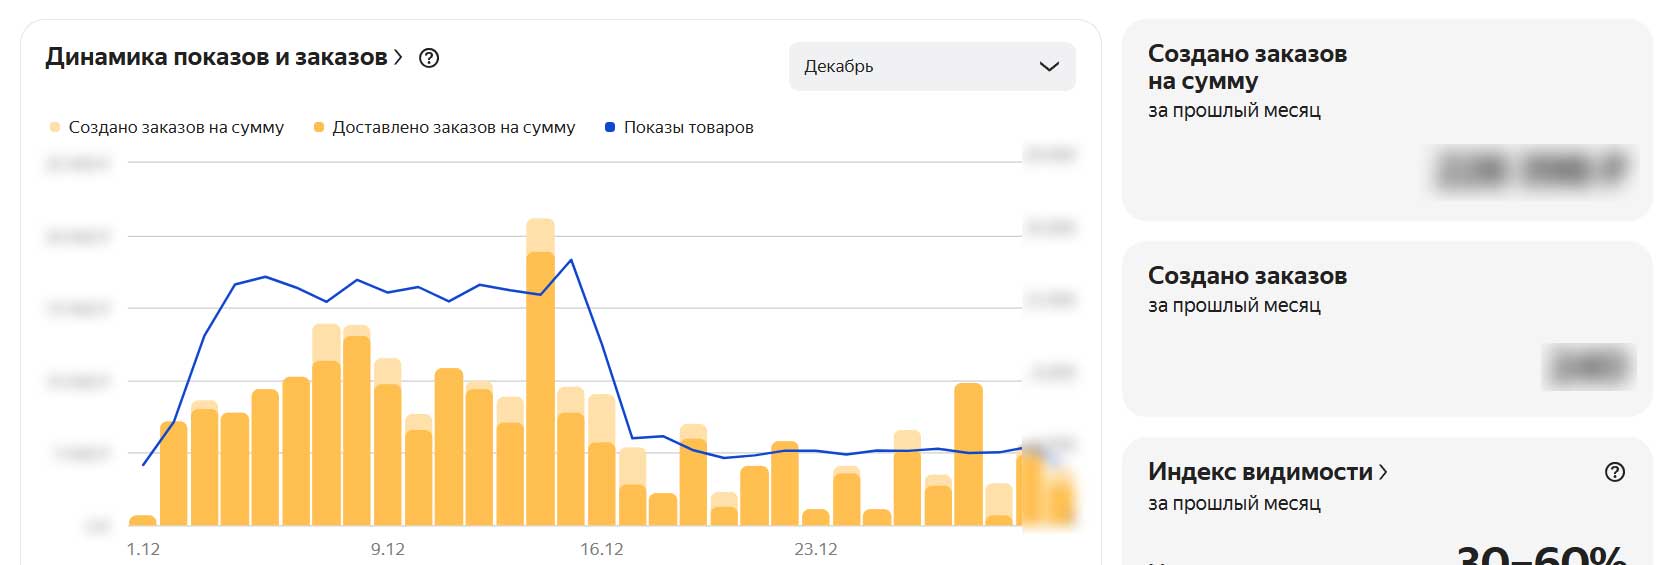Click the dropdown arrow in month selector
1680x565 pixels.
[1049, 67]
